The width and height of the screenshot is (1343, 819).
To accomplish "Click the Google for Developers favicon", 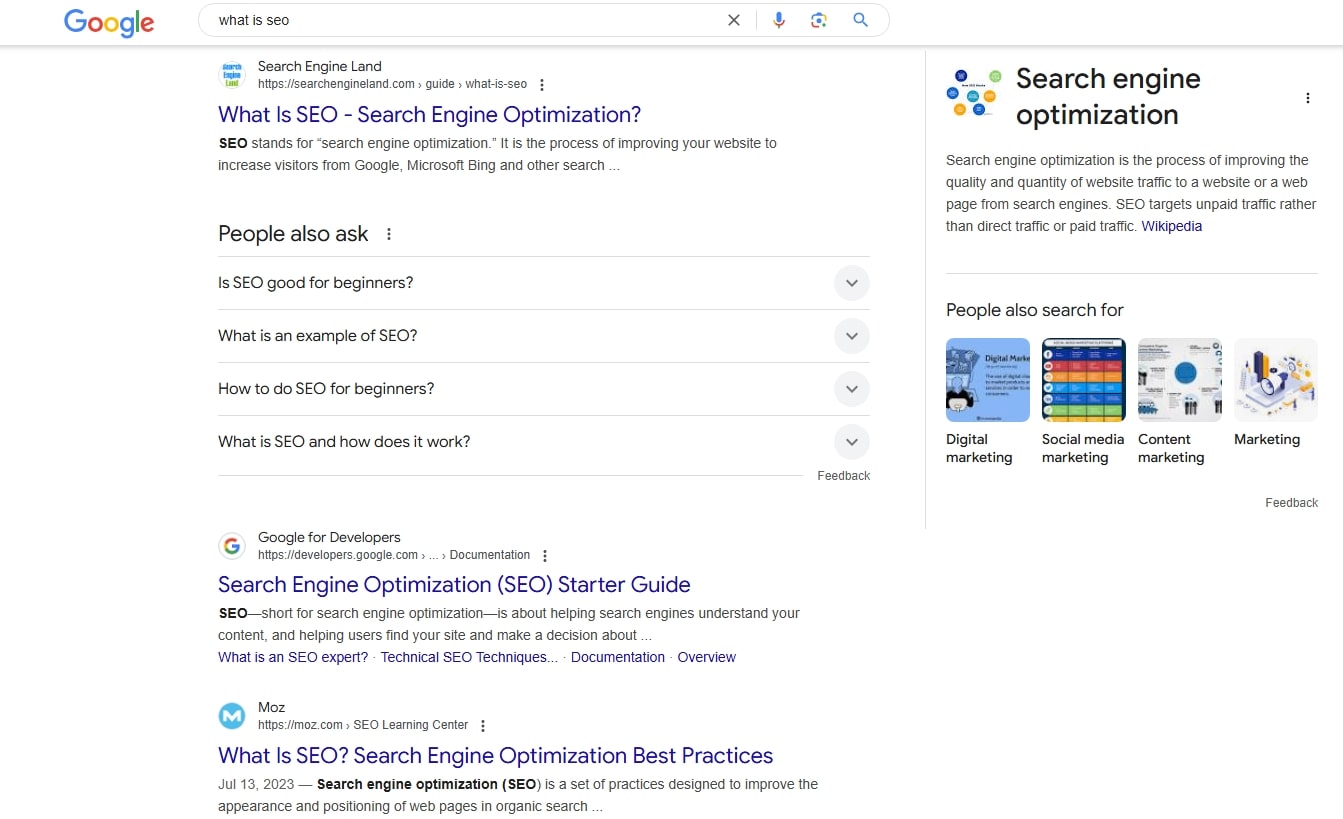I will pos(232,546).
